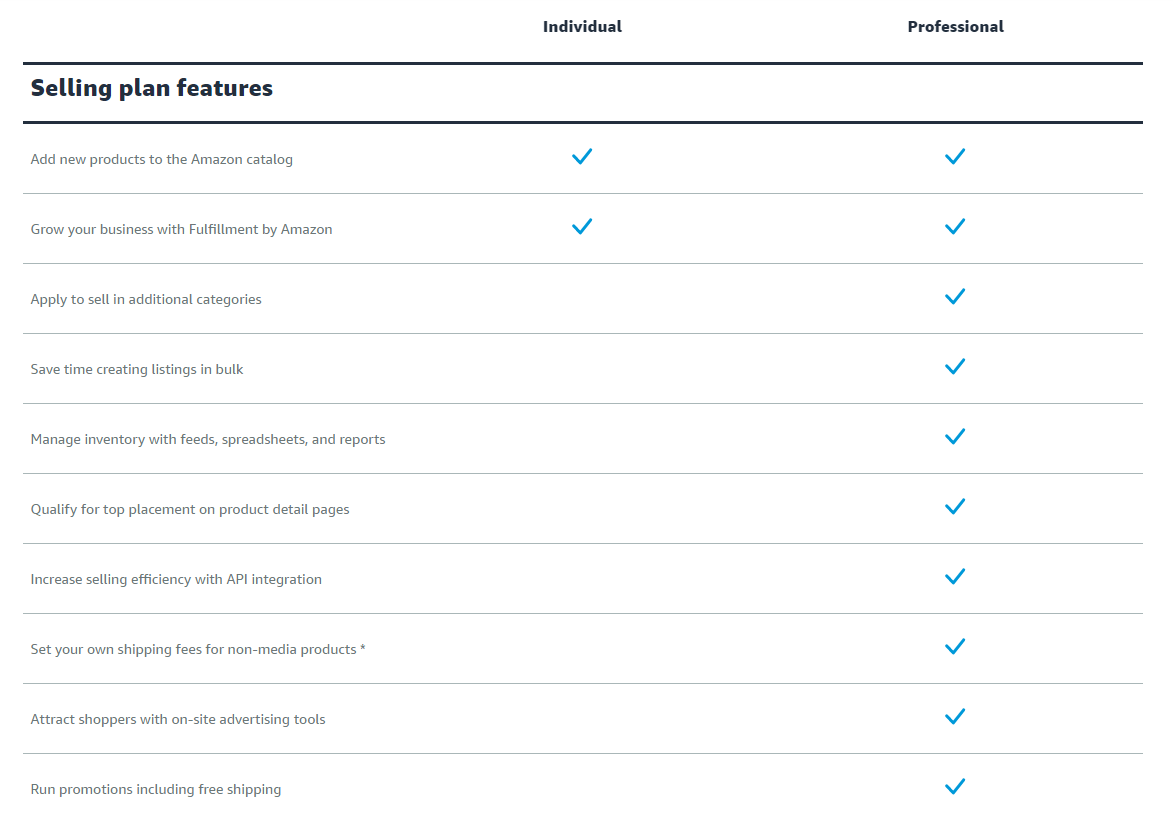This screenshot has height=821, width=1173.
Task: Click the API integration checkmark
Action: 955,576
